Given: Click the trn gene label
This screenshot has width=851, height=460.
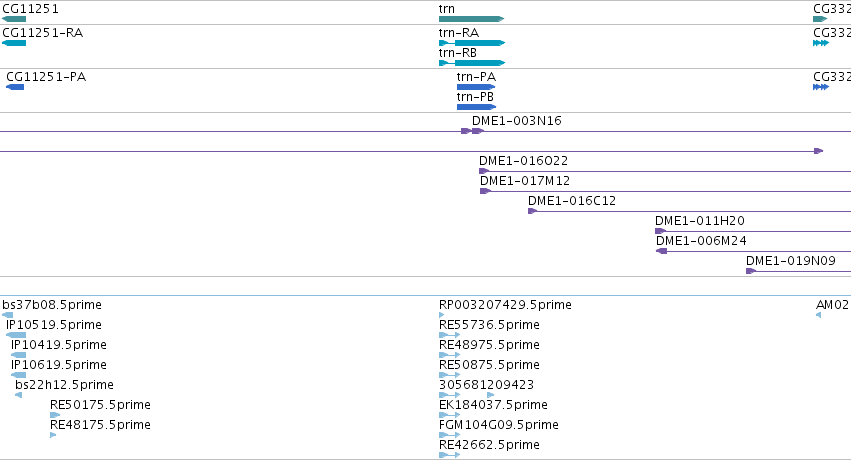Looking at the screenshot, I should (447, 9).
